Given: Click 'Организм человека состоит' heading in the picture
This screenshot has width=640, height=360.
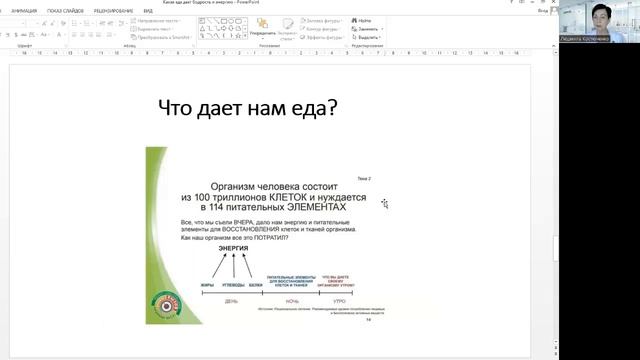Looking at the screenshot, I should 274,187.
